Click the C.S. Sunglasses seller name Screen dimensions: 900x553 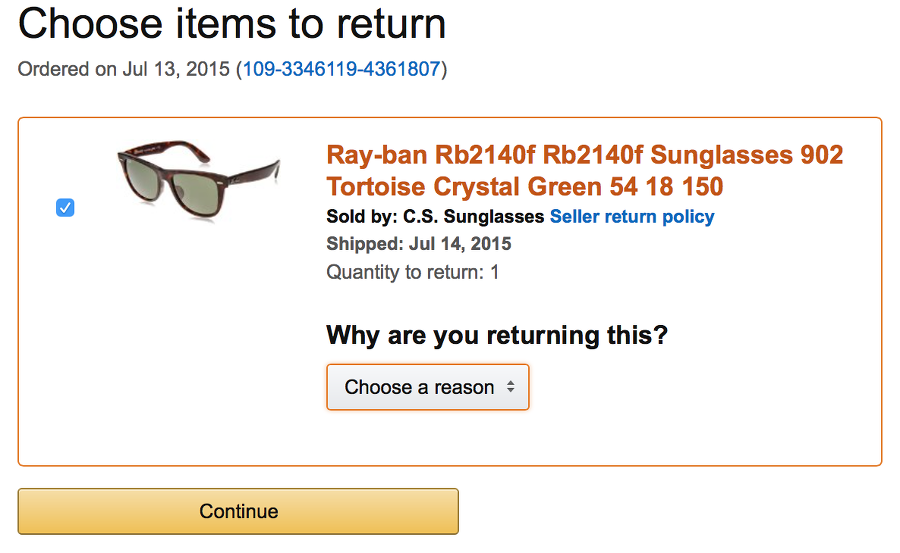[x=473, y=216]
